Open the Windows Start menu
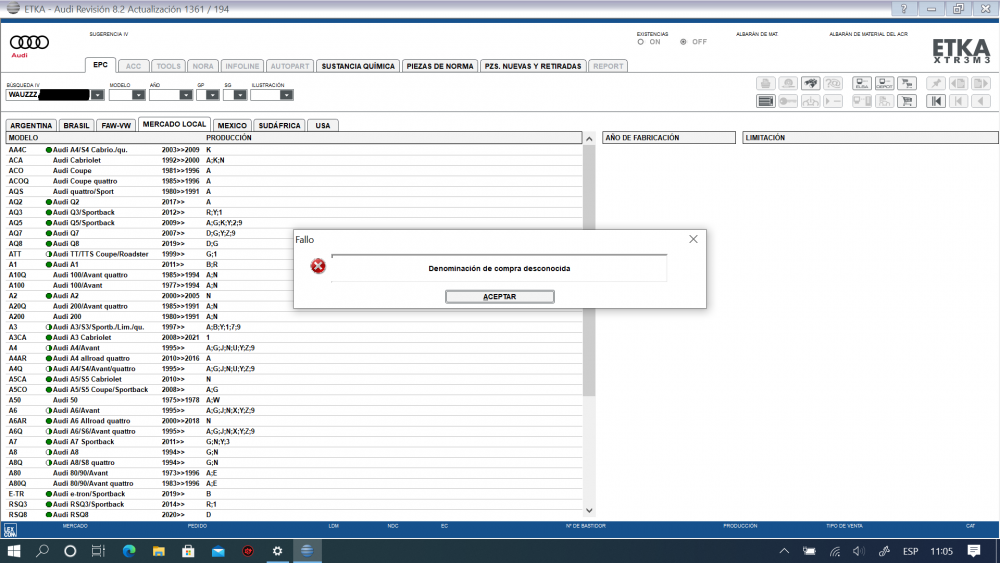Screen dimensions: 1000x563 [x=13, y=551]
